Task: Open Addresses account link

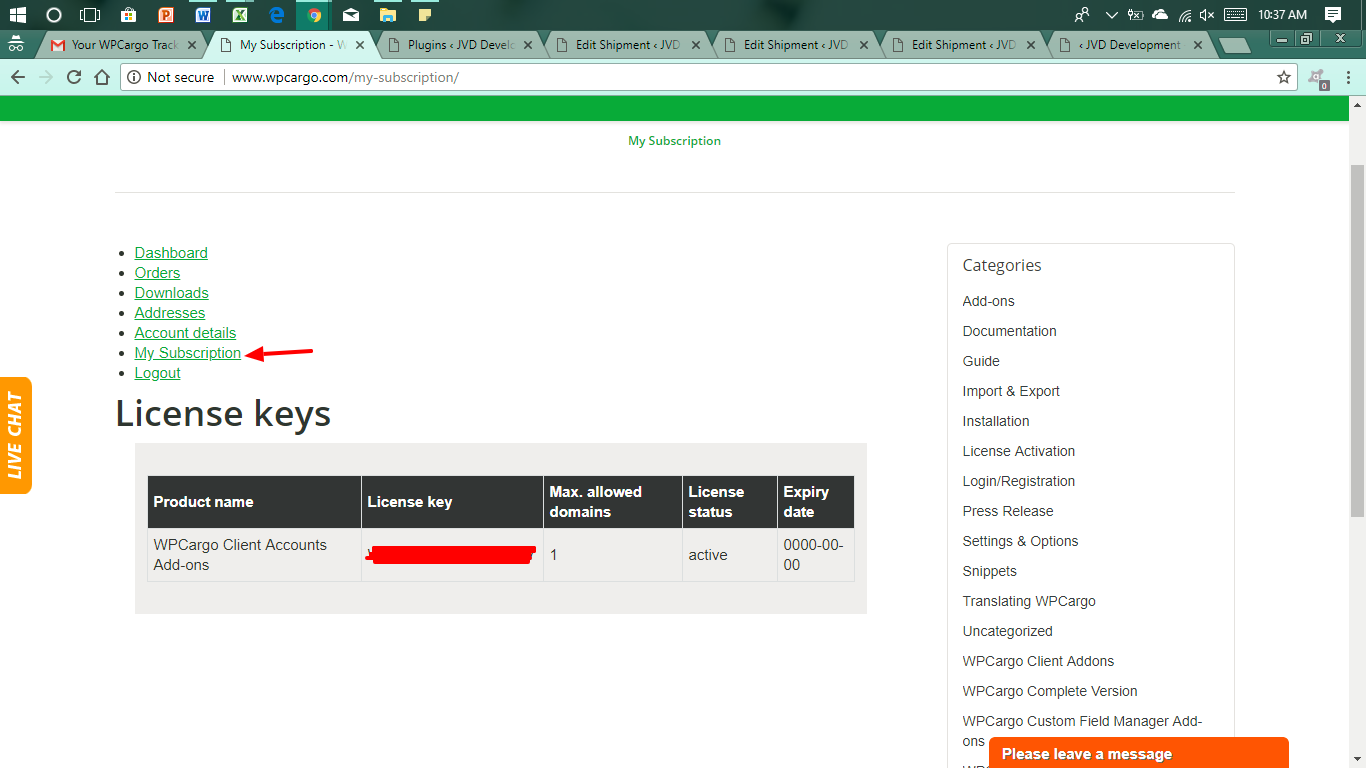Action: (x=170, y=313)
